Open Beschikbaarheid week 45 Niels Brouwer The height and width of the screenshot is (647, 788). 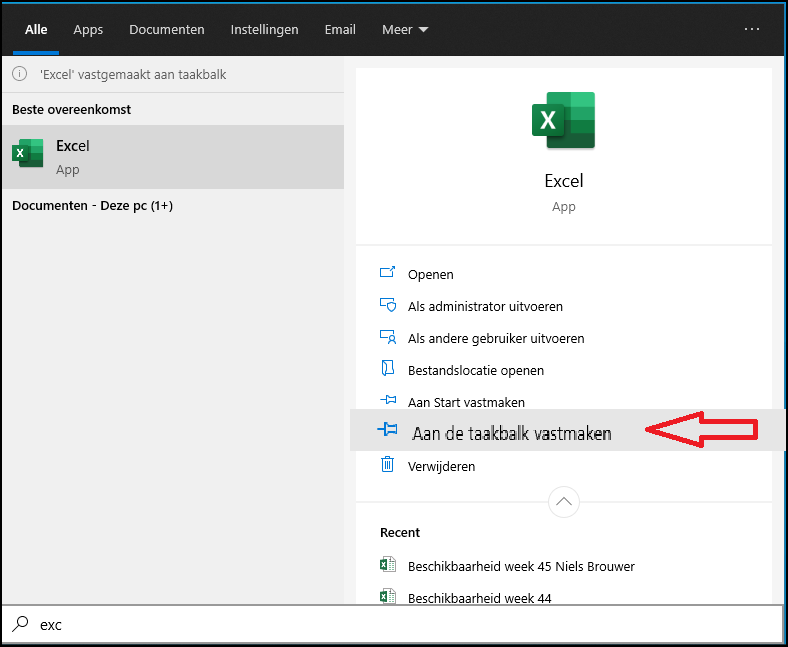click(x=521, y=567)
